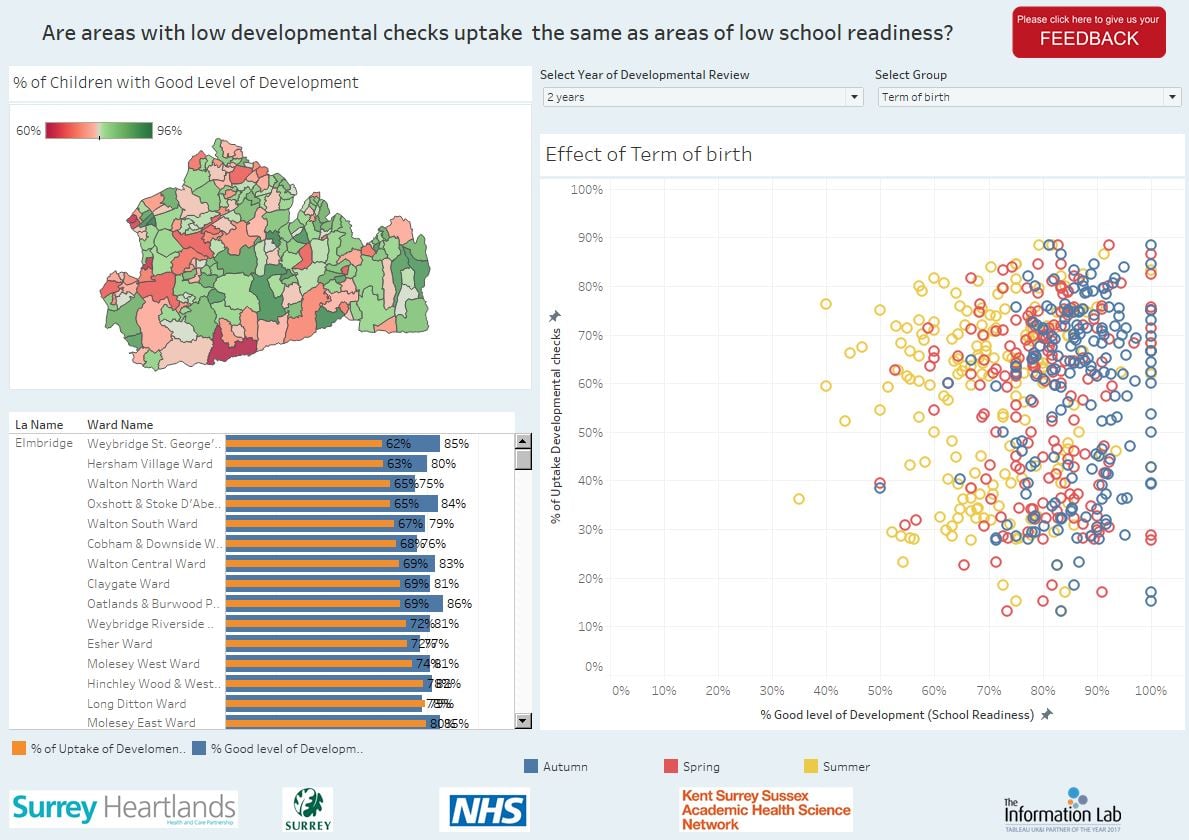Click the 63% orange bar for Hersham Village
The width and height of the screenshot is (1189, 840).
tap(304, 463)
